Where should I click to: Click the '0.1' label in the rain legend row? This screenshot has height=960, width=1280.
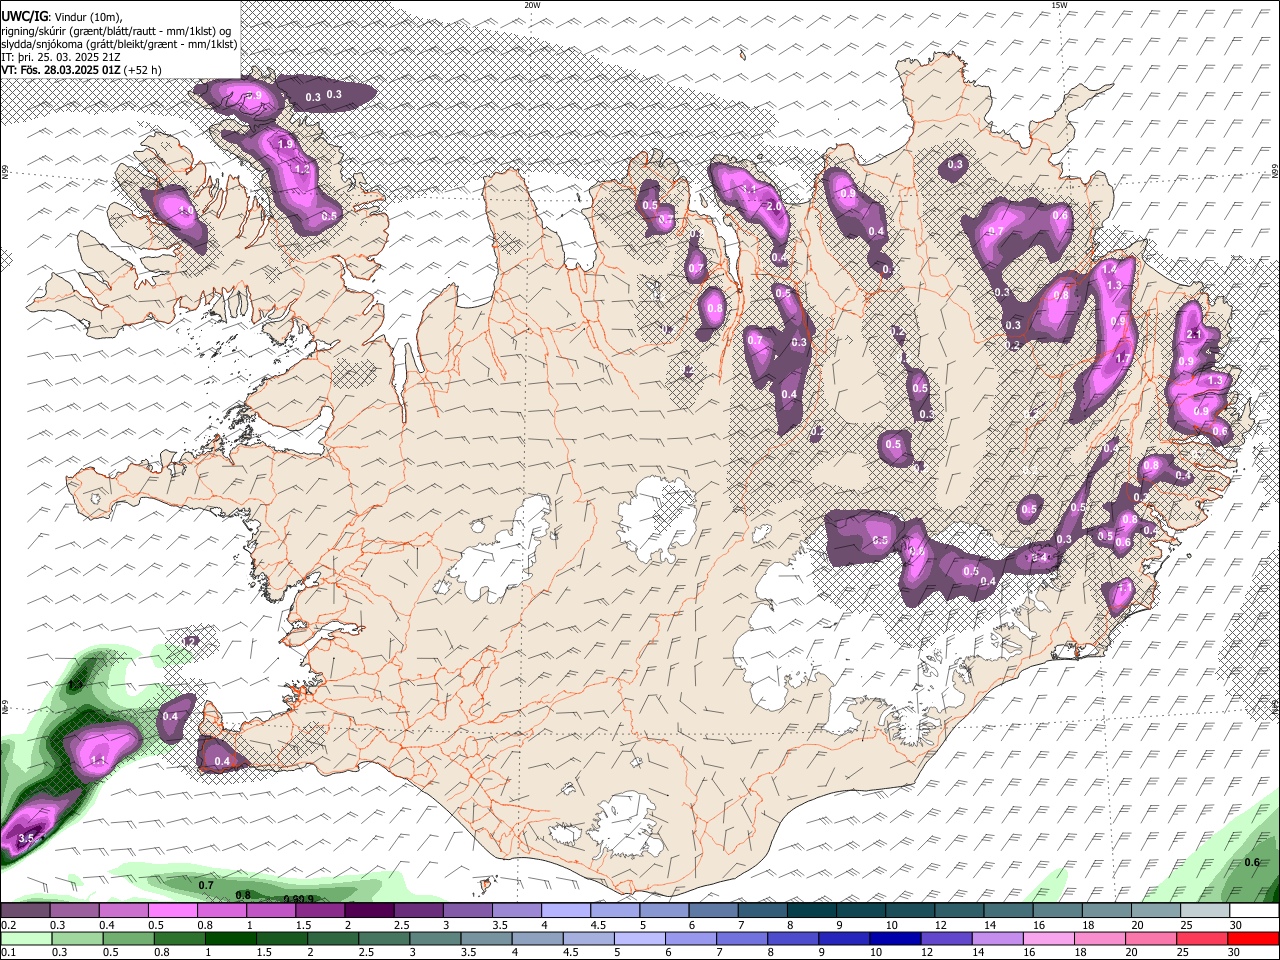8,953
